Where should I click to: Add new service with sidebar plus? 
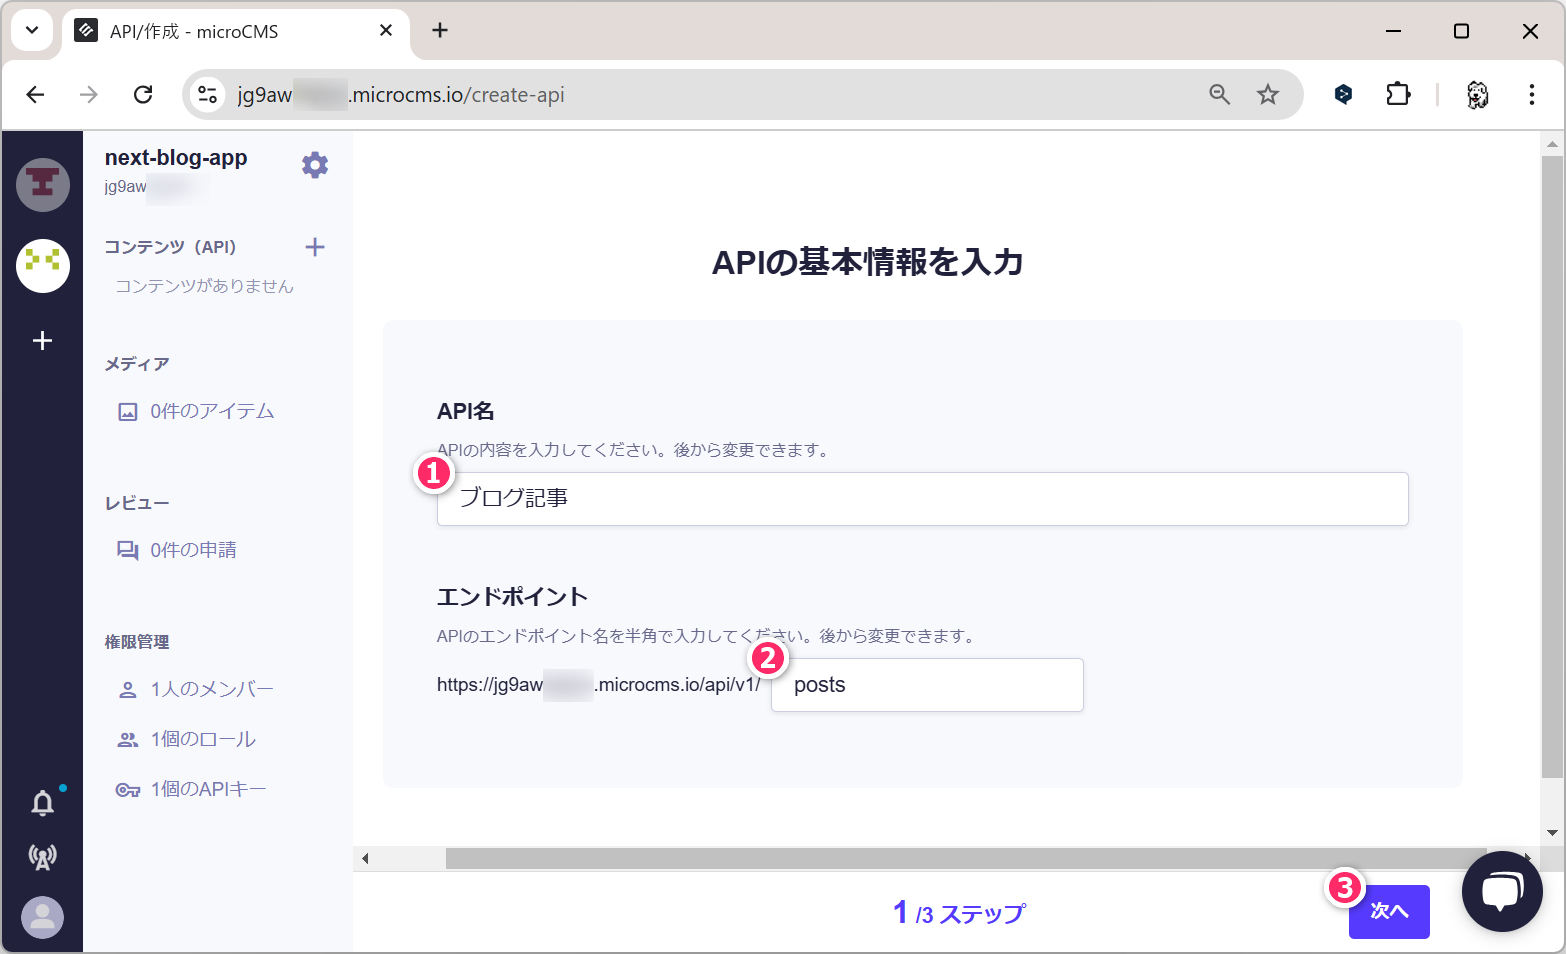(x=42, y=341)
